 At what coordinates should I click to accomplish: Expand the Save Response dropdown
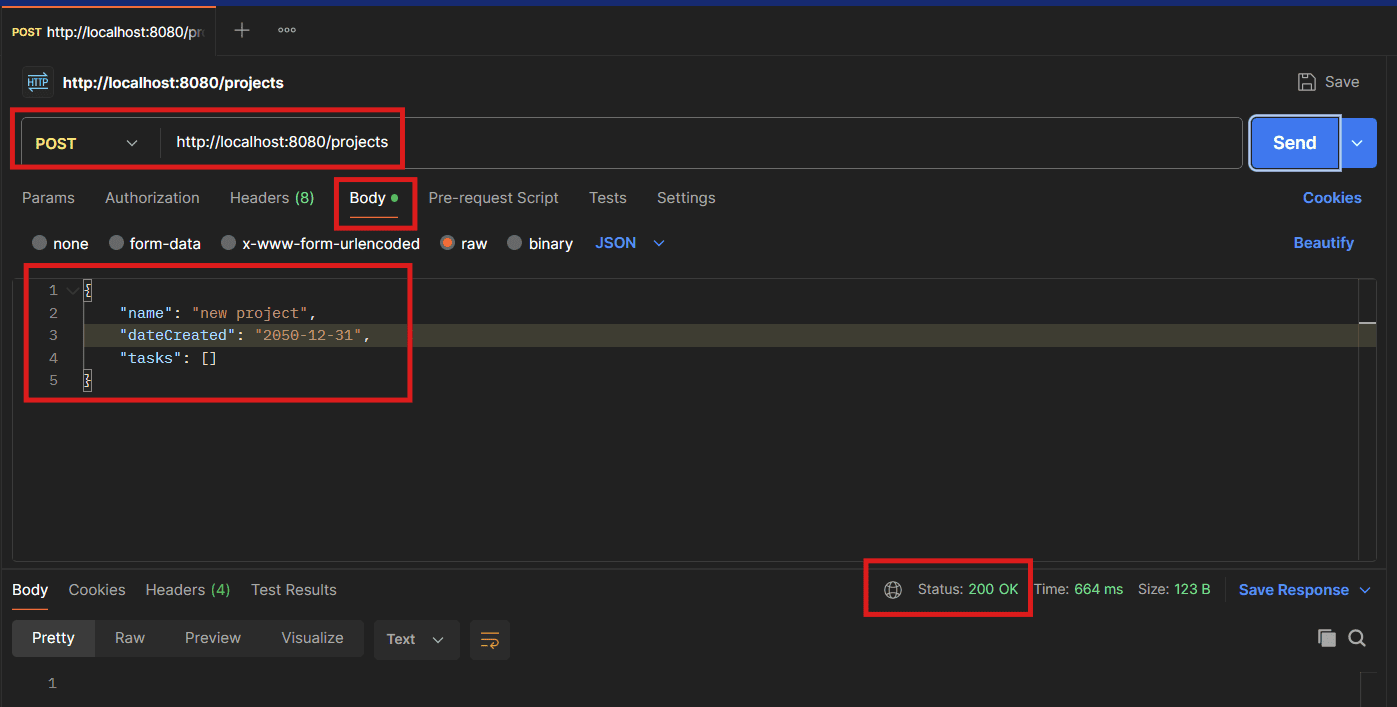click(1365, 590)
